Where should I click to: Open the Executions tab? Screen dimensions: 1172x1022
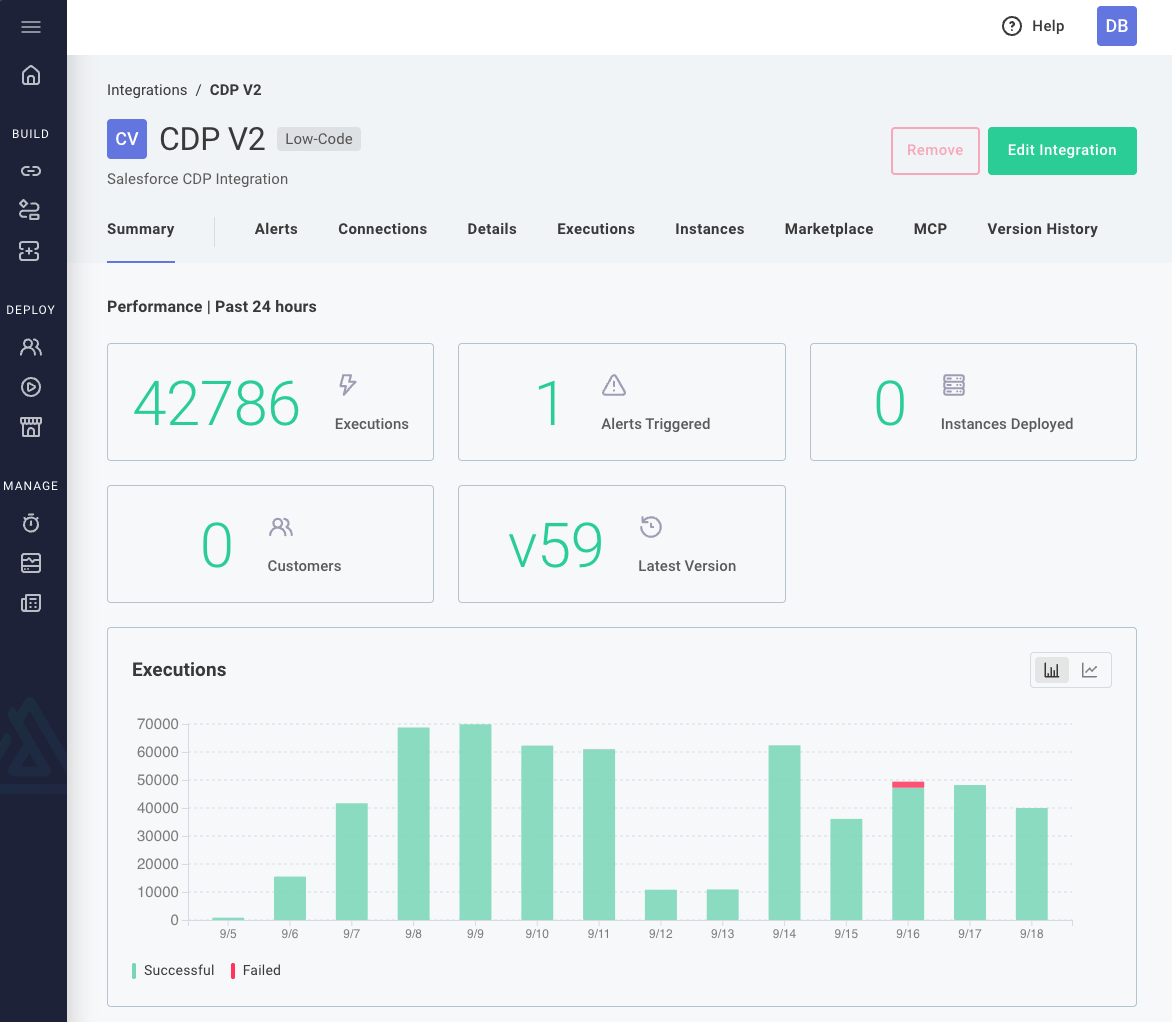[x=596, y=229]
